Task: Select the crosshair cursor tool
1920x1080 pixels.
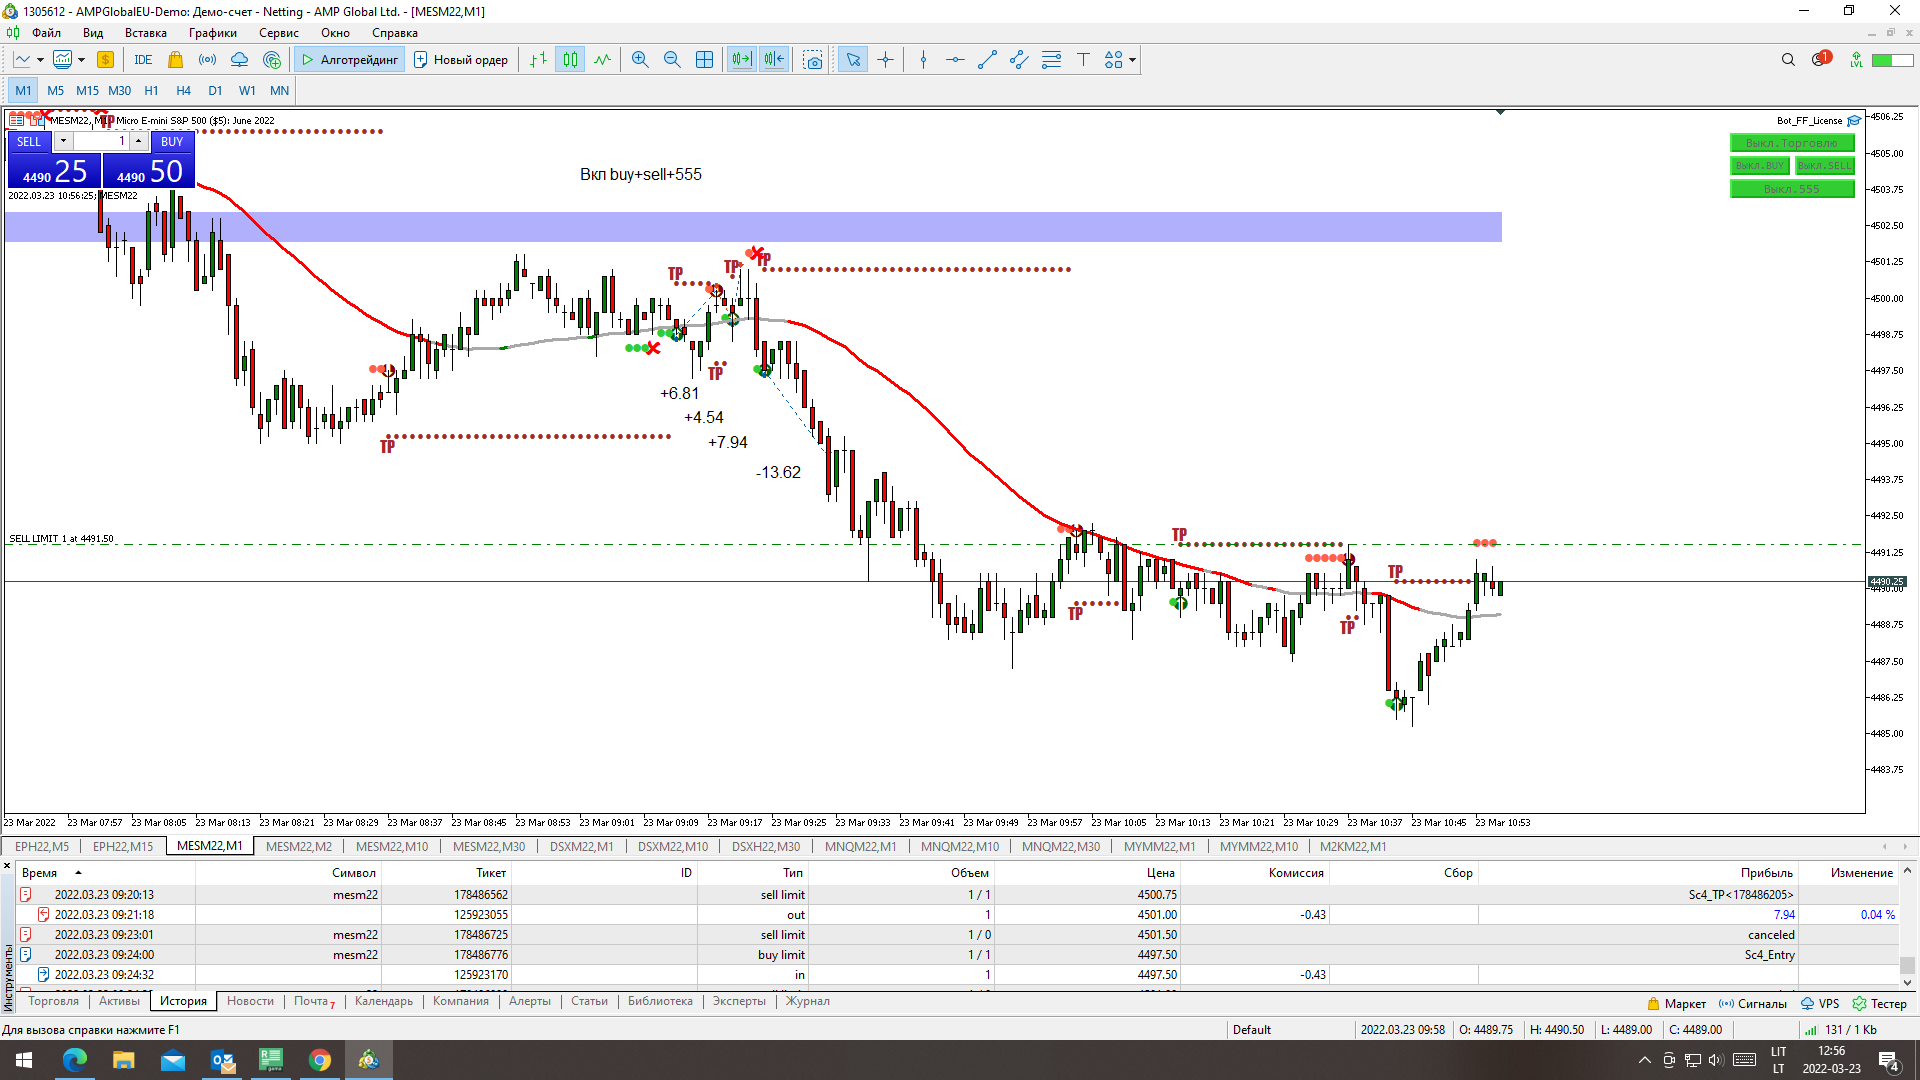Action: click(885, 60)
